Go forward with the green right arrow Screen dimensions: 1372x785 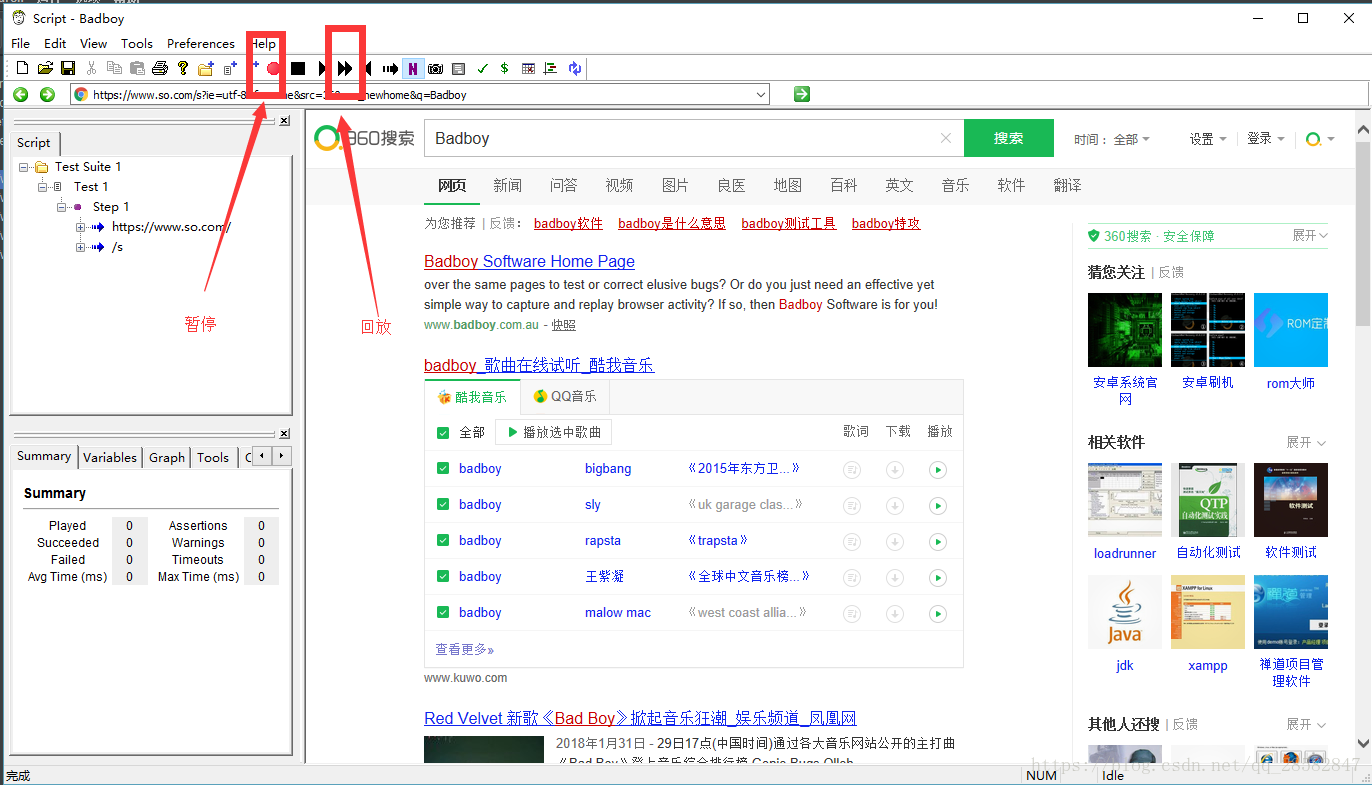point(47,94)
